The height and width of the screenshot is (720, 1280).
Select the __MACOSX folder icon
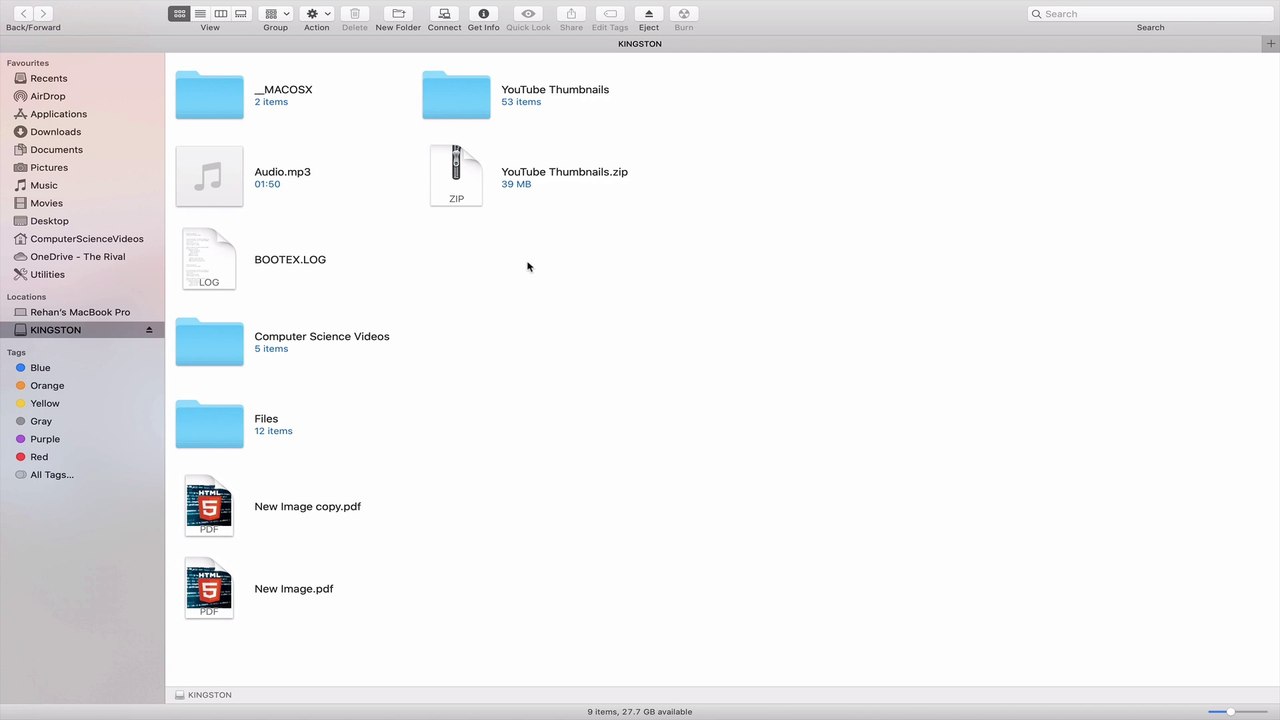(x=209, y=95)
